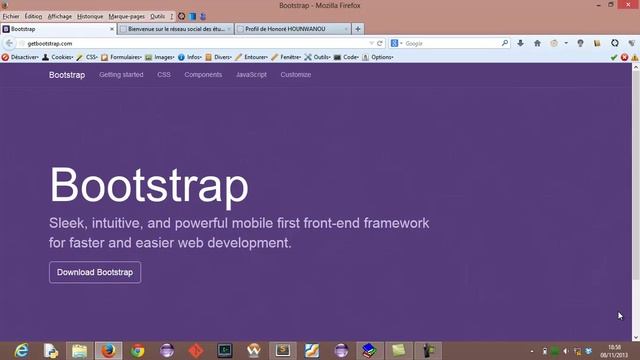
Task: Open the Désactiver developer toolbar menu
Action: (x=20, y=57)
